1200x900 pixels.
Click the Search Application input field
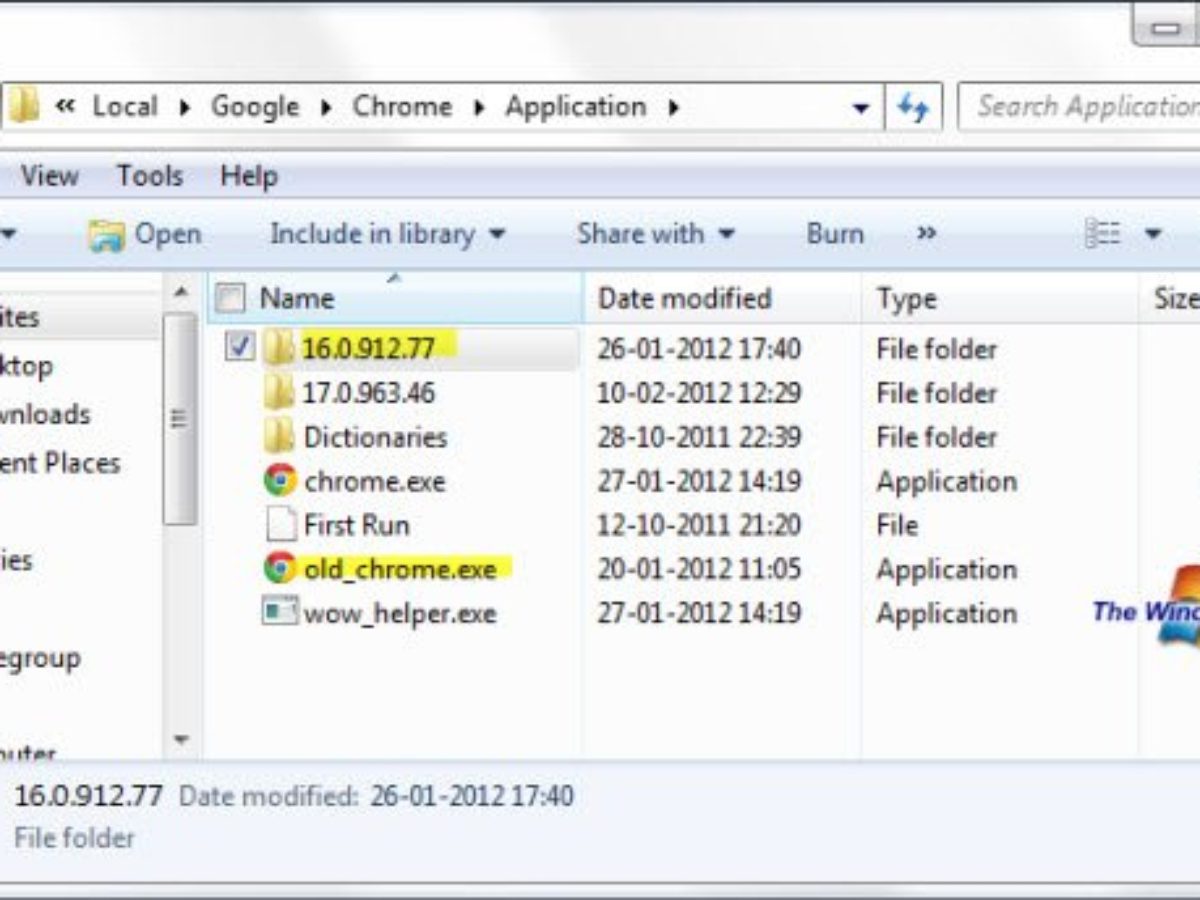pyautogui.click(x=1080, y=106)
